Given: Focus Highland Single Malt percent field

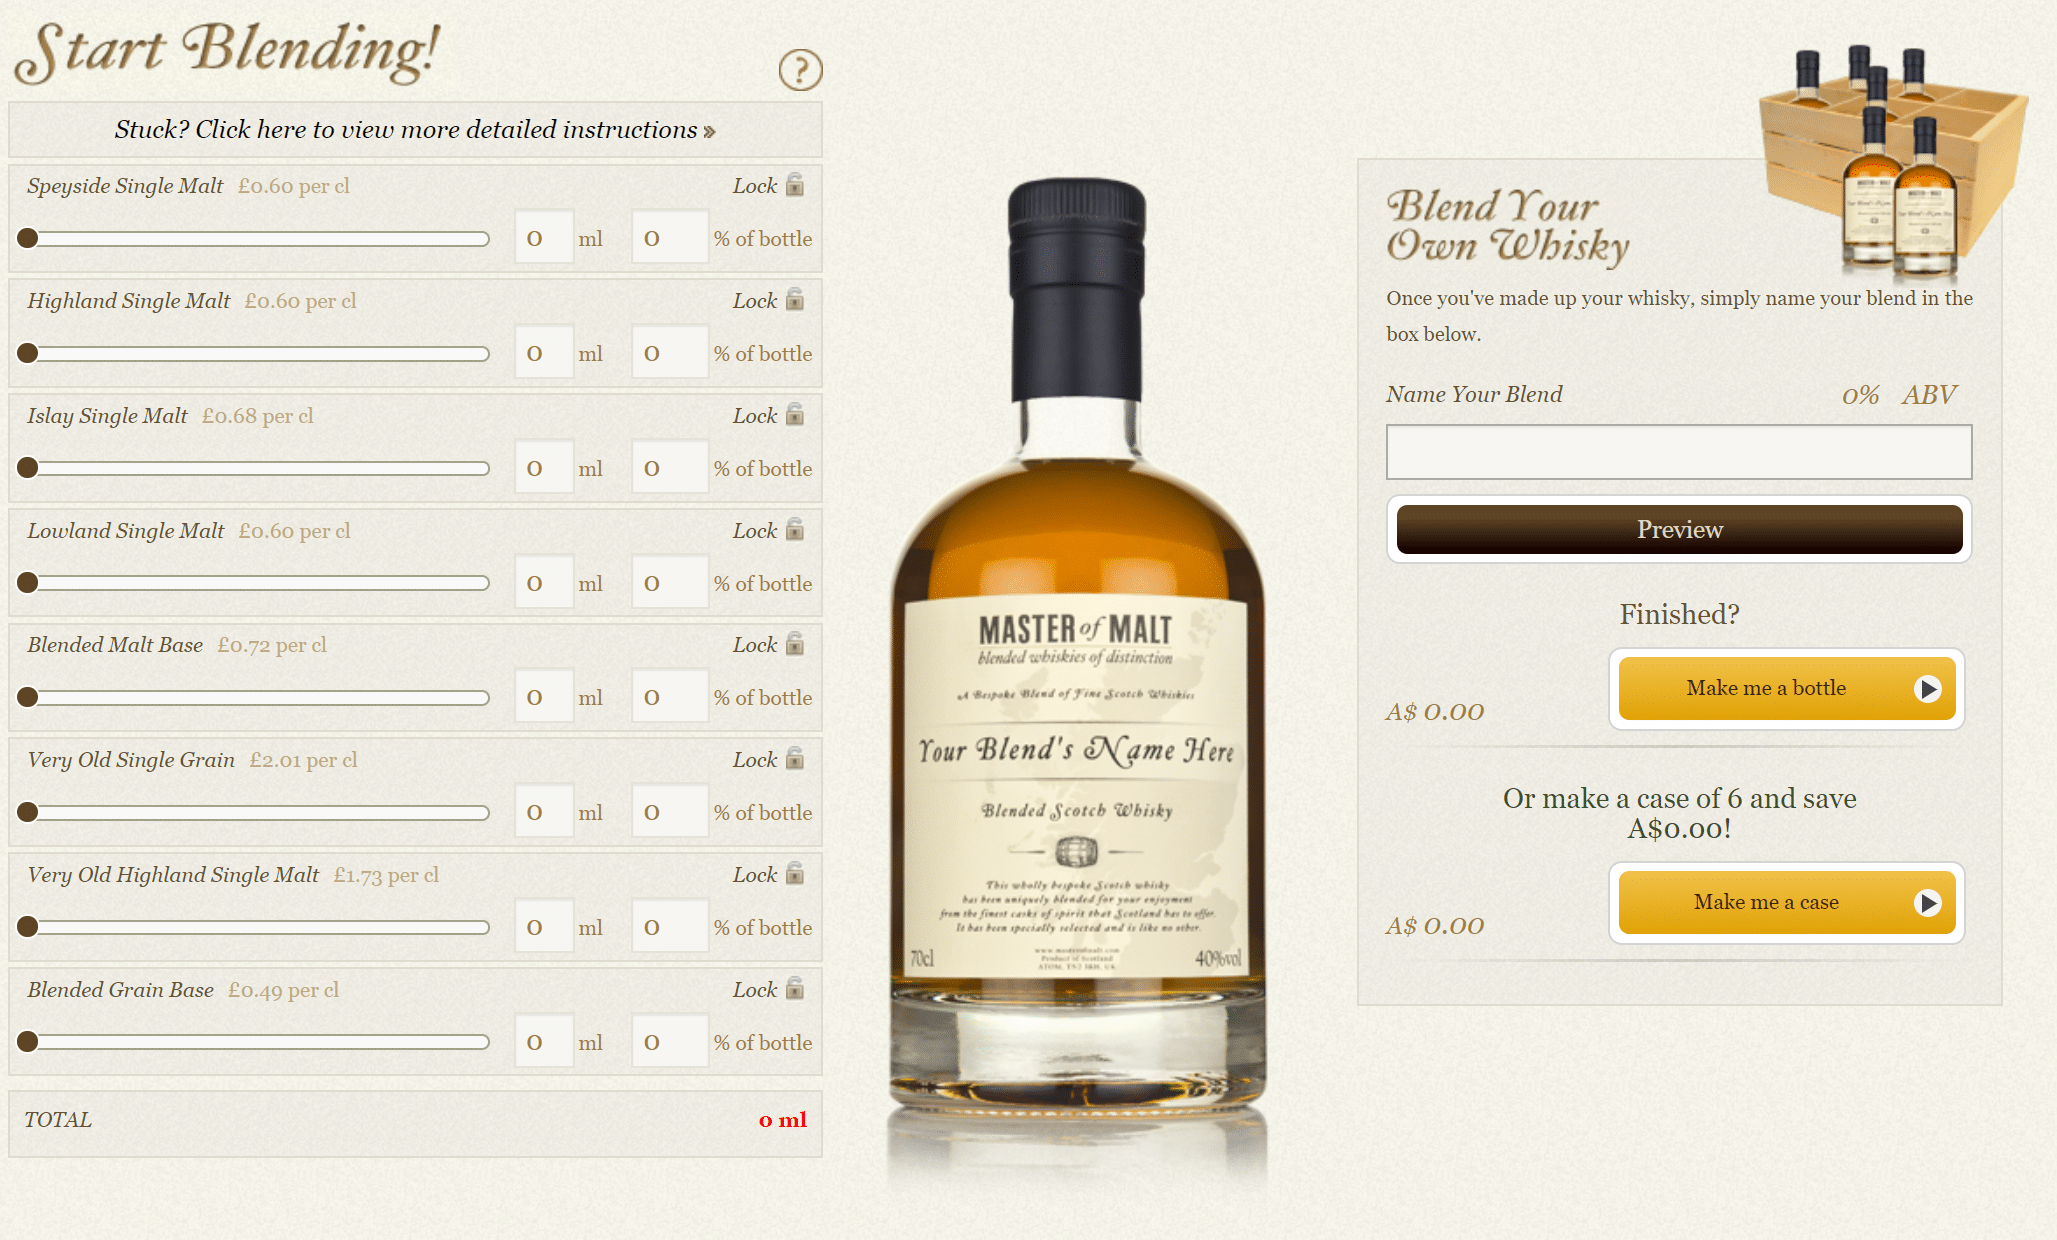Looking at the screenshot, I should click(670, 352).
